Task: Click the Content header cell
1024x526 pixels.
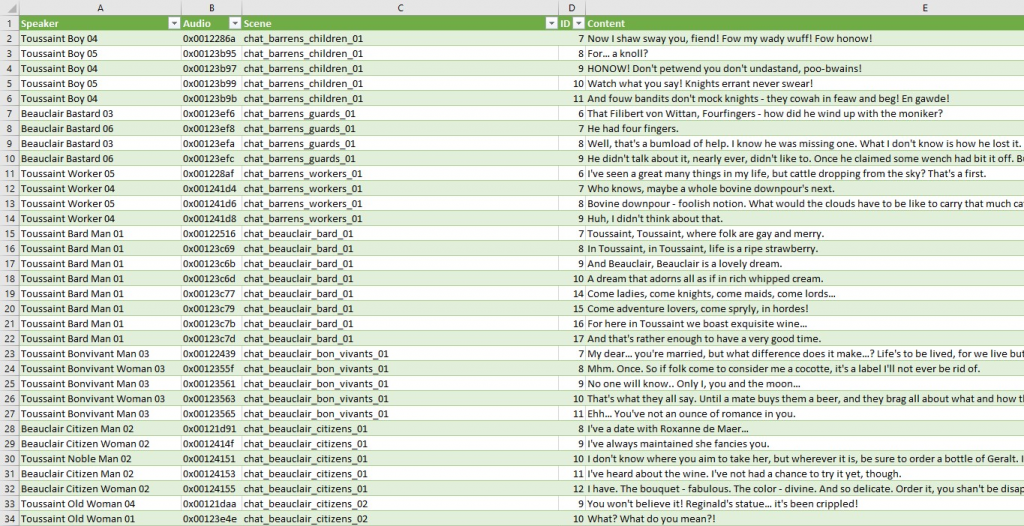Action: coord(805,24)
